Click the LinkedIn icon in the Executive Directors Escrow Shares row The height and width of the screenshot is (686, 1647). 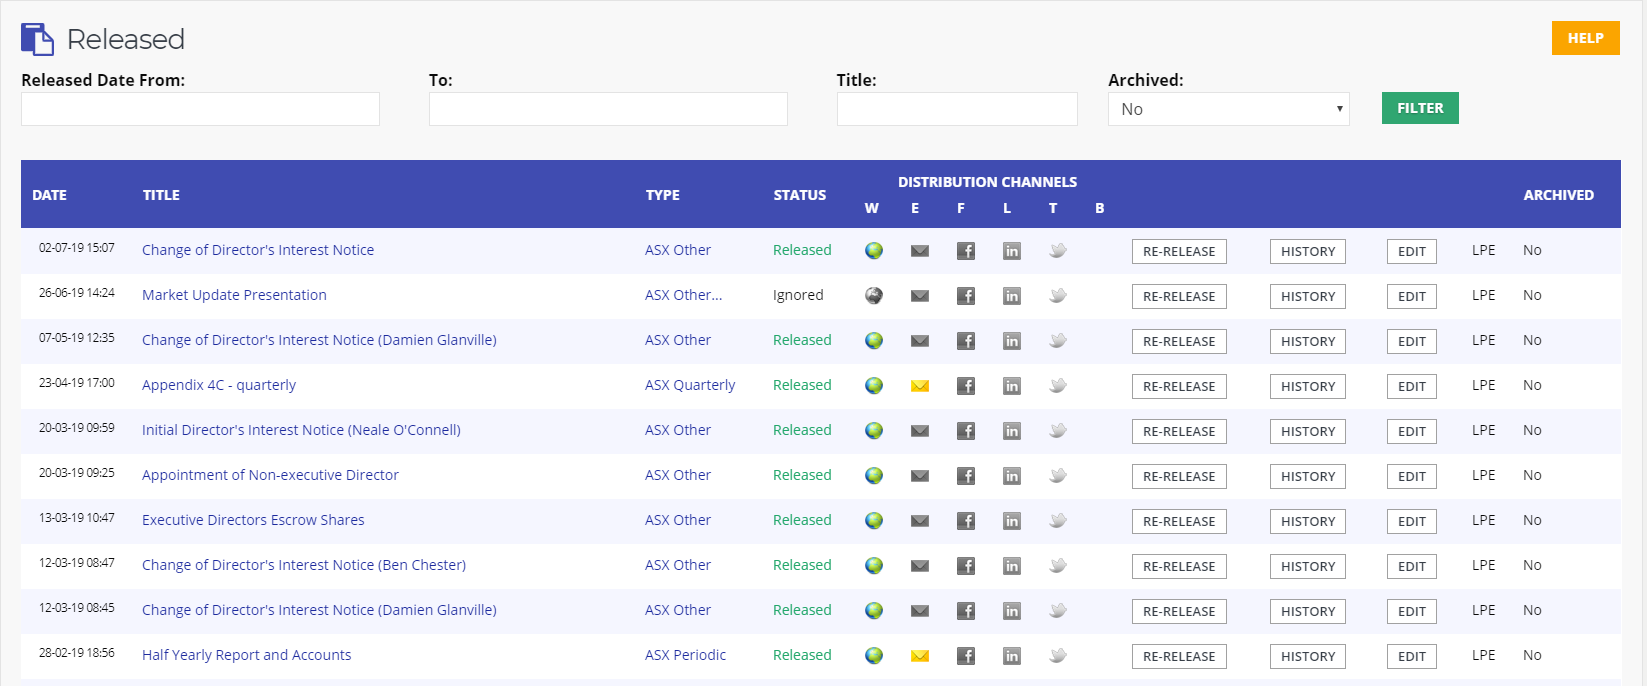pos(1012,521)
